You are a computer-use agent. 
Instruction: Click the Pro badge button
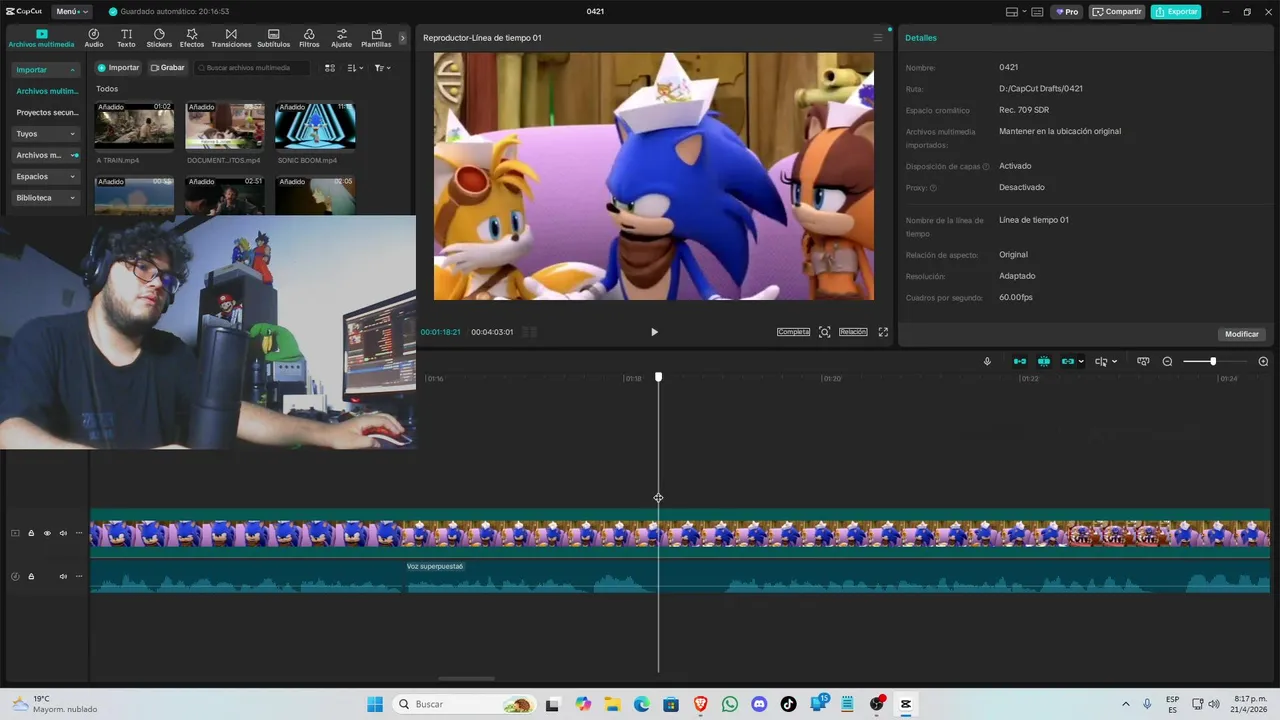(x=1066, y=12)
